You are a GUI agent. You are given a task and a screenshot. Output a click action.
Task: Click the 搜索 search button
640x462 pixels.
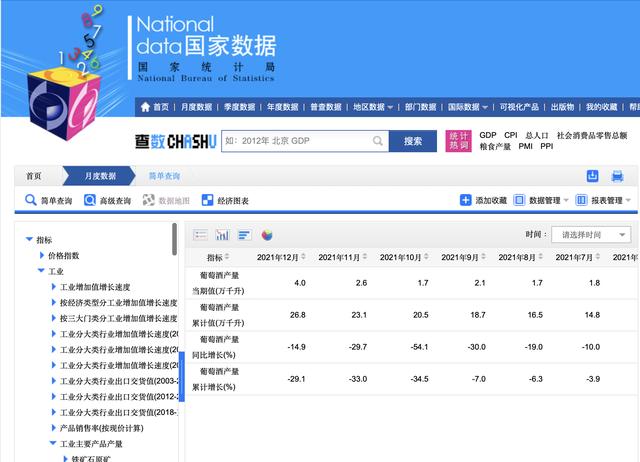click(413, 141)
